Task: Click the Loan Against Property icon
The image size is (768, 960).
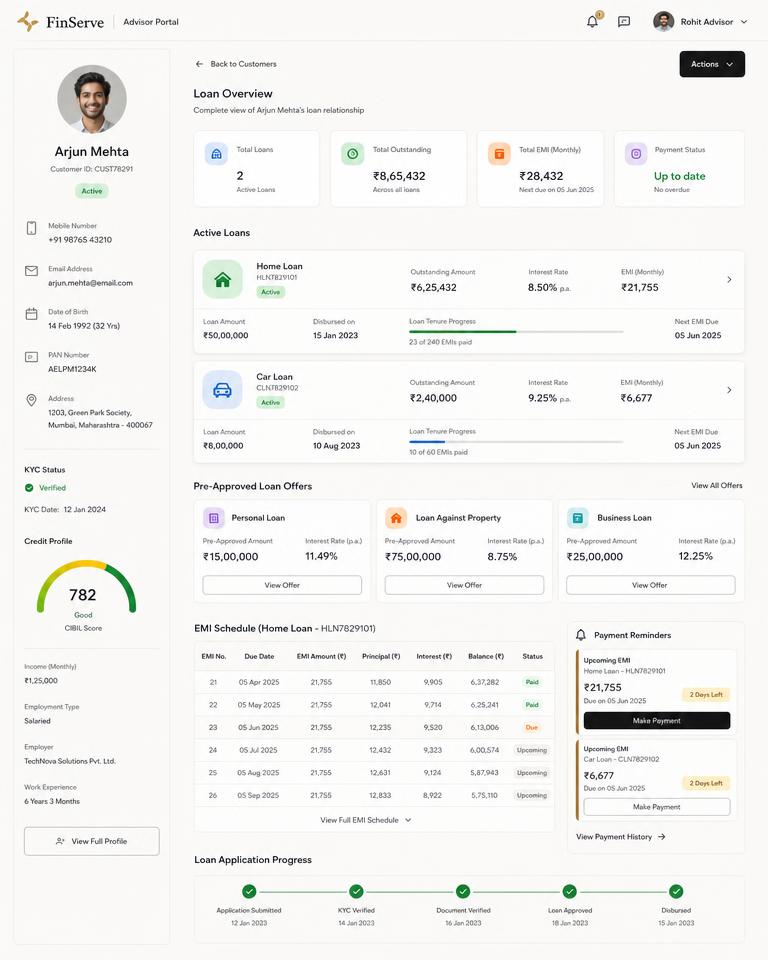Action: pos(396,518)
